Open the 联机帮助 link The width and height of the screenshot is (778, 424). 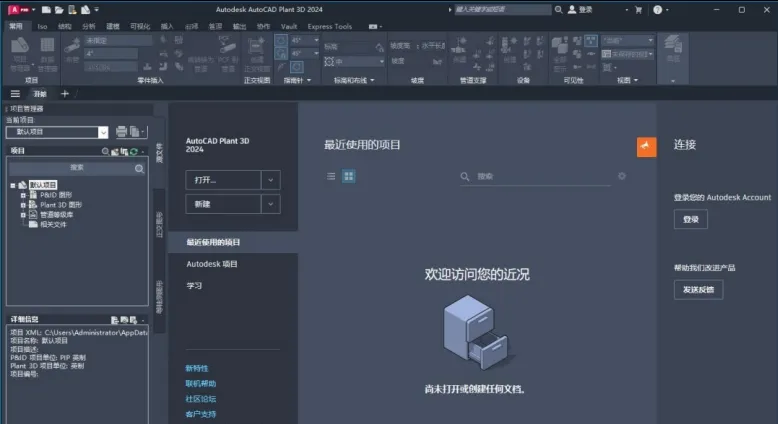tap(200, 383)
